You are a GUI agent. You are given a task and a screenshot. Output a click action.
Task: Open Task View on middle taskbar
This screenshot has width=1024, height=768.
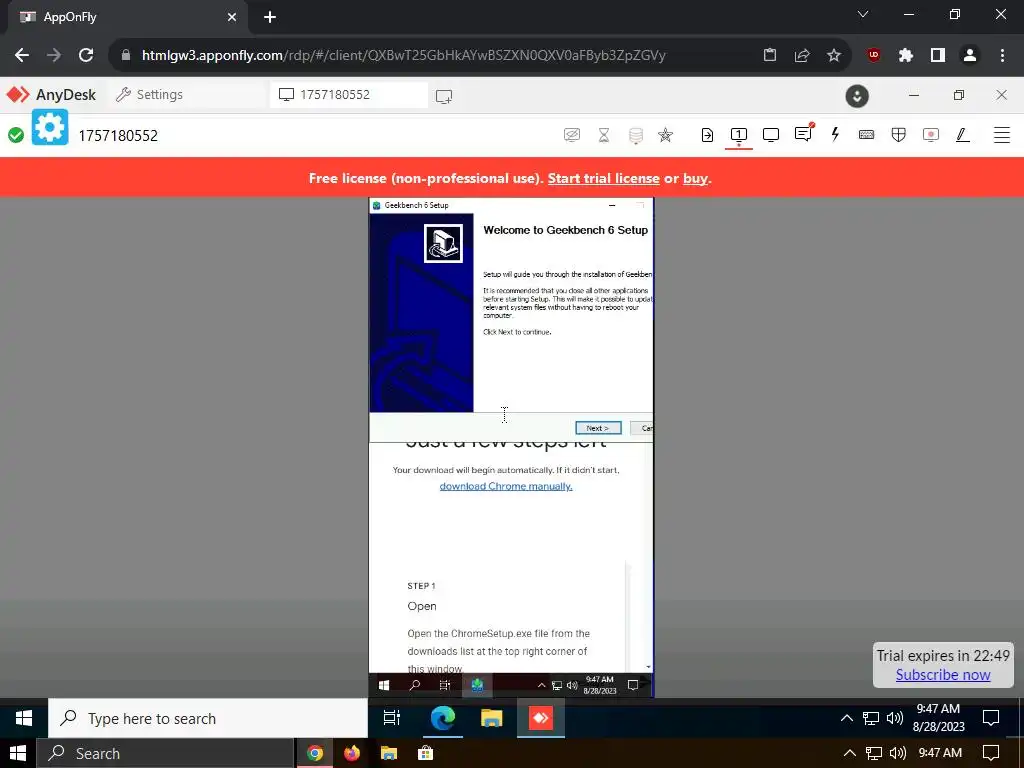tap(392, 718)
